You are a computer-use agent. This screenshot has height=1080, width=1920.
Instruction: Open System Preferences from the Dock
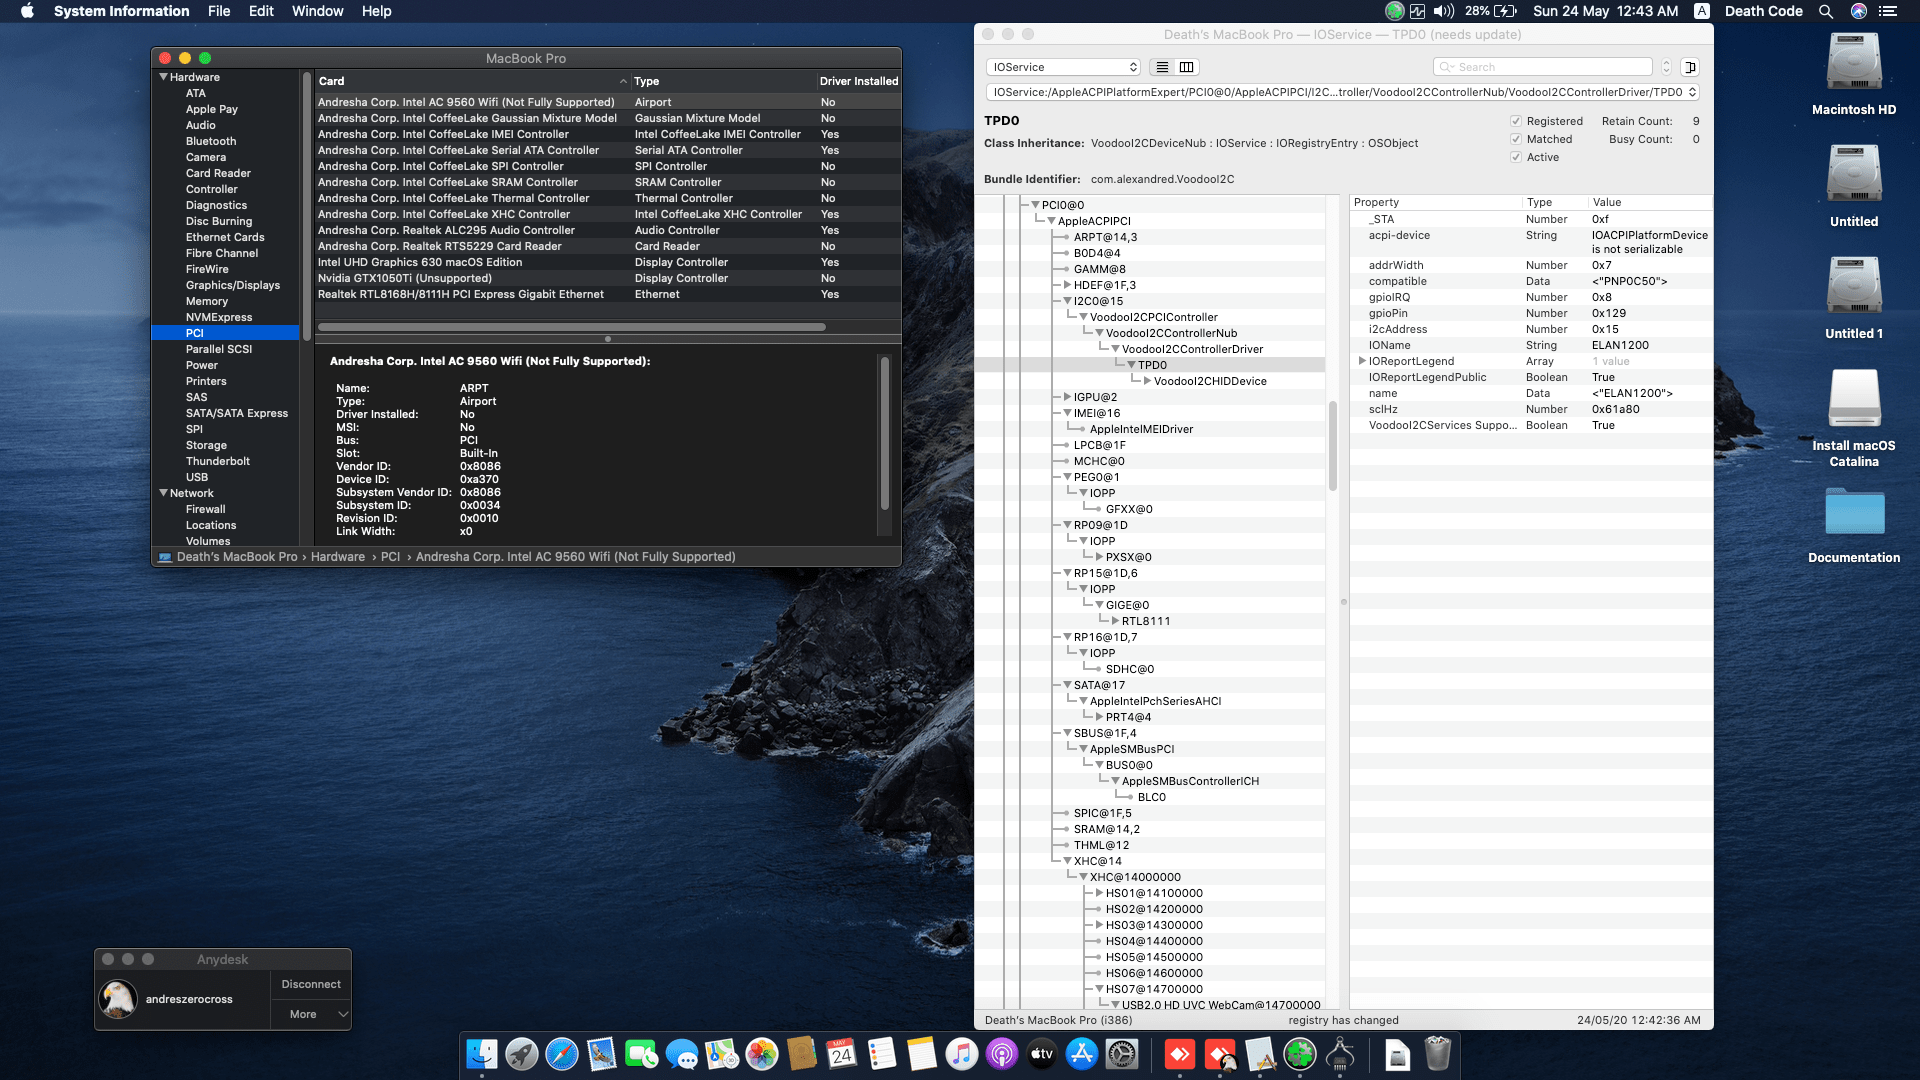(x=1124, y=1054)
